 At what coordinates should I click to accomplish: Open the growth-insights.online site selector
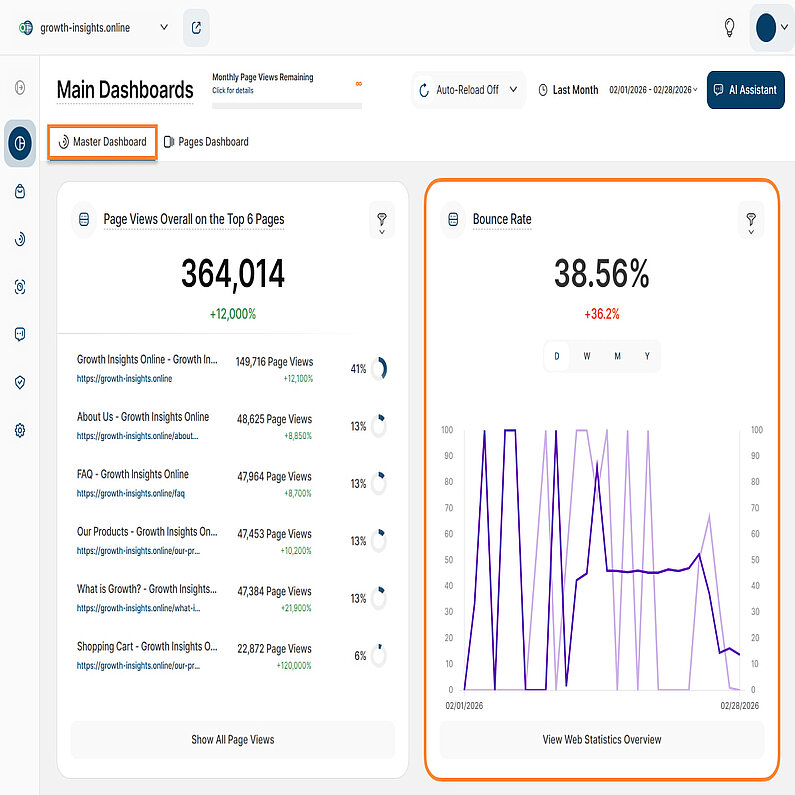pyautogui.click(x=94, y=27)
